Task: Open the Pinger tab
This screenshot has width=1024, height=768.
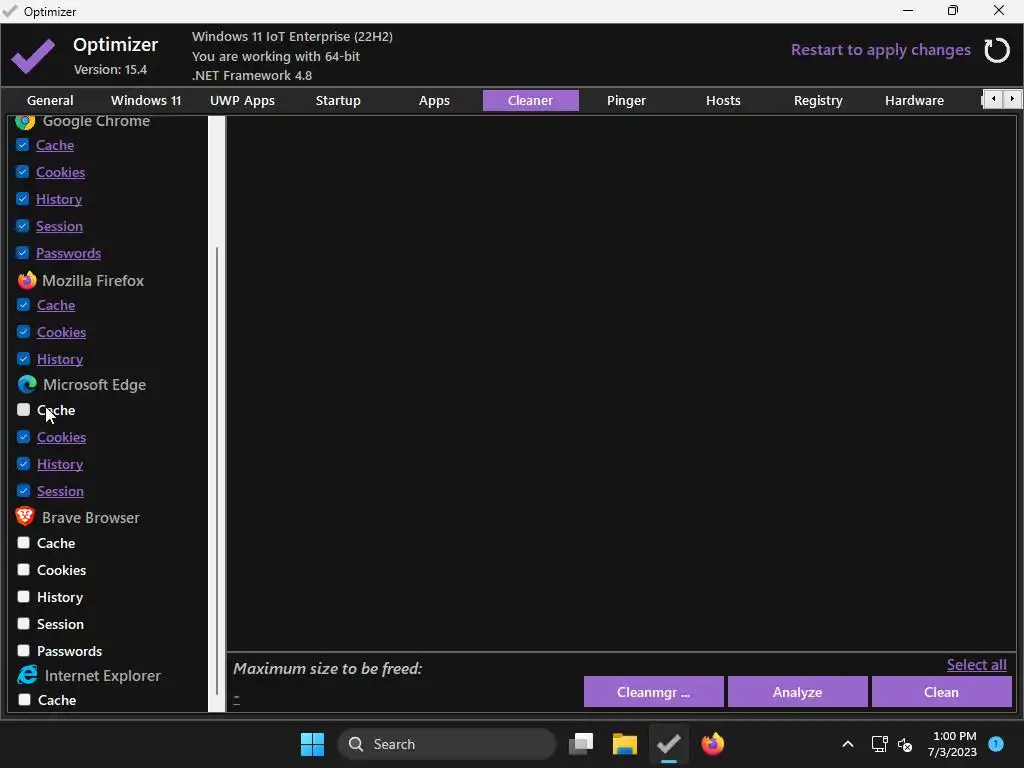Action: pos(626,101)
